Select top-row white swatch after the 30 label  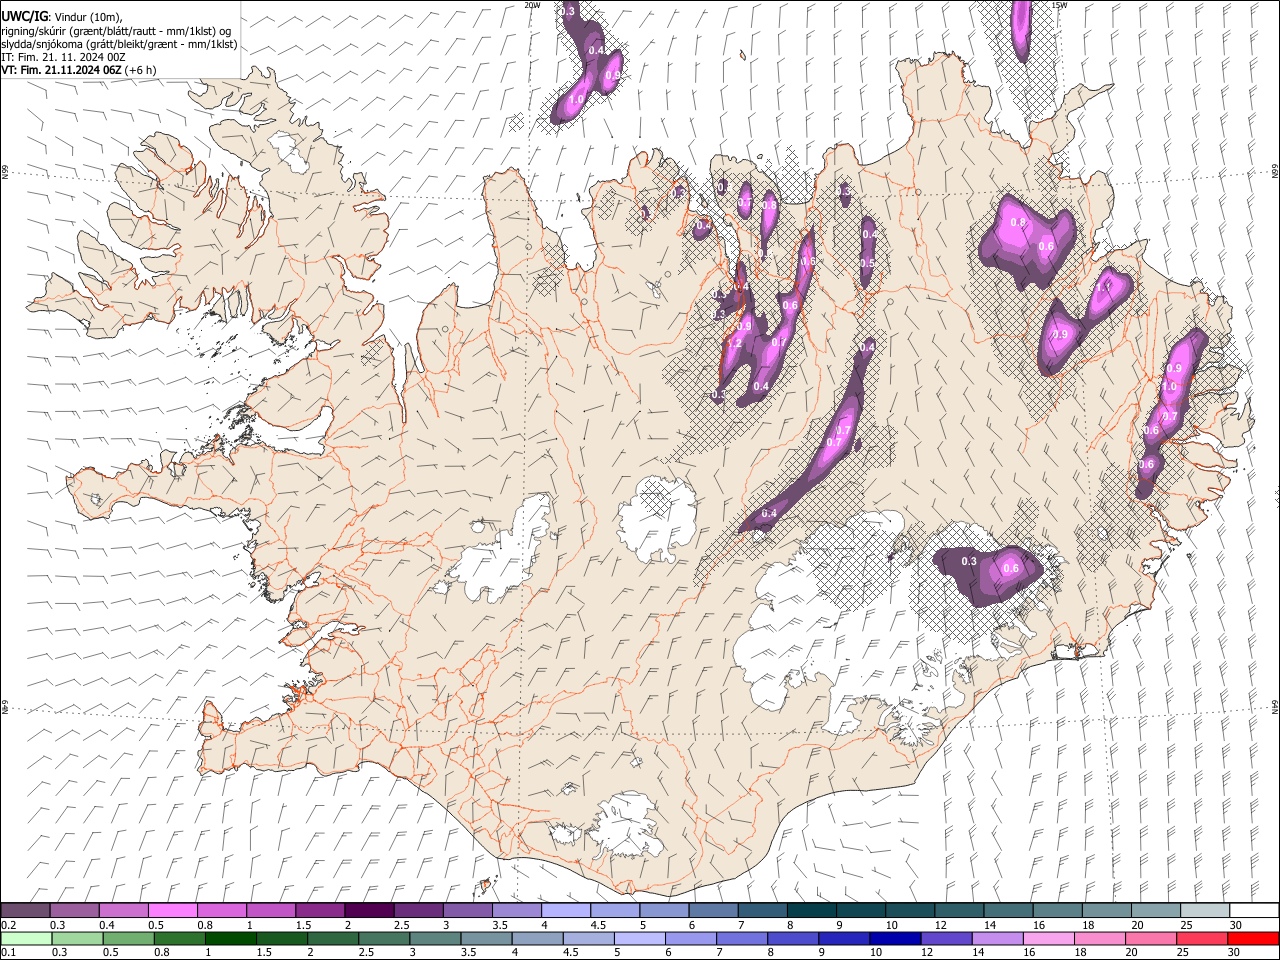pyautogui.click(x=1253, y=910)
